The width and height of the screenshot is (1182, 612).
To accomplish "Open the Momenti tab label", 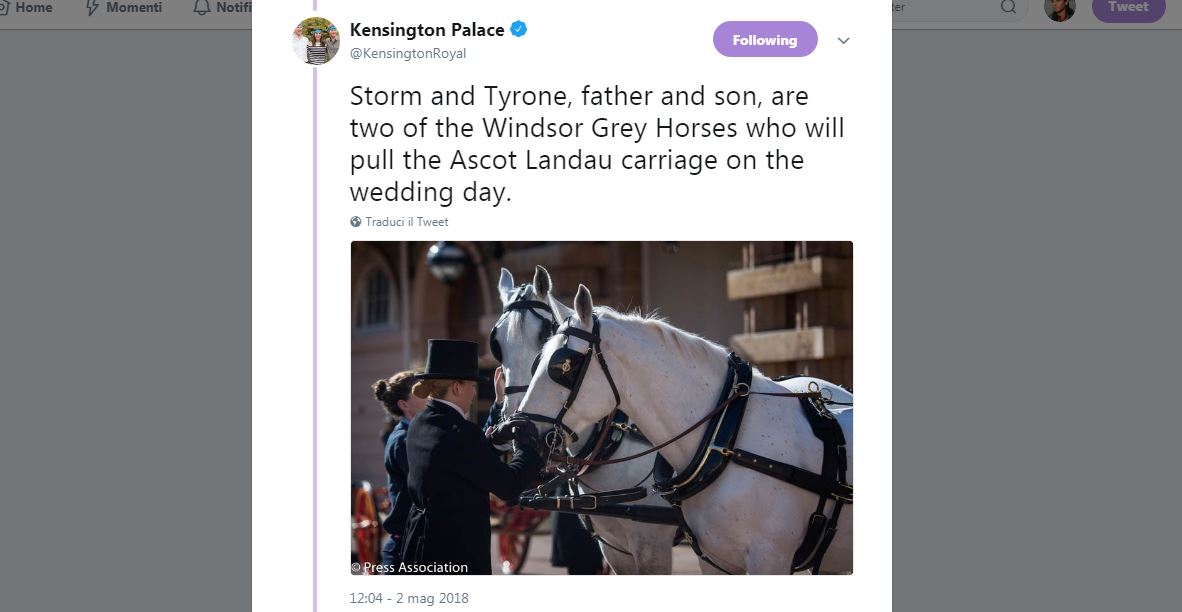I will (x=133, y=7).
